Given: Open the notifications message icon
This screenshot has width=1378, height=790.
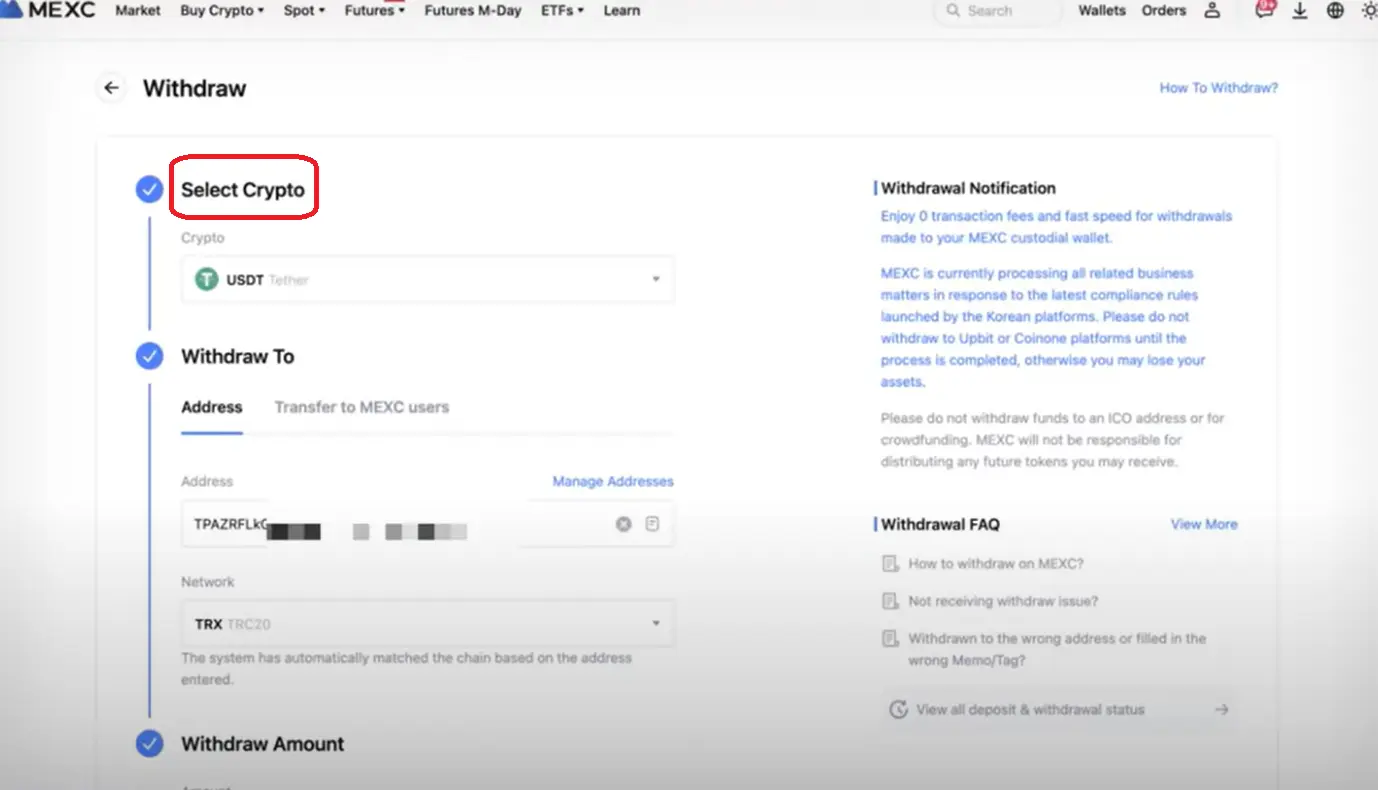Looking at the screenshot, I should [1265, 10].
